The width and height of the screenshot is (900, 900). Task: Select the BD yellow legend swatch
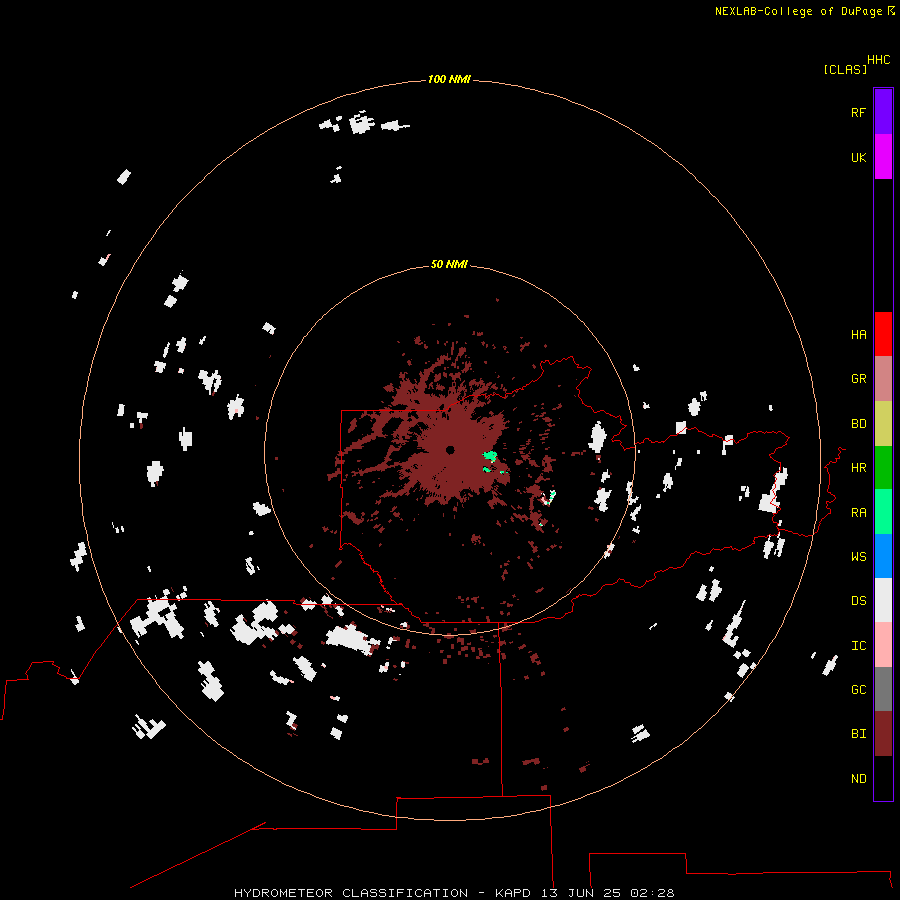pyautogui.click(x=883, y=424)
